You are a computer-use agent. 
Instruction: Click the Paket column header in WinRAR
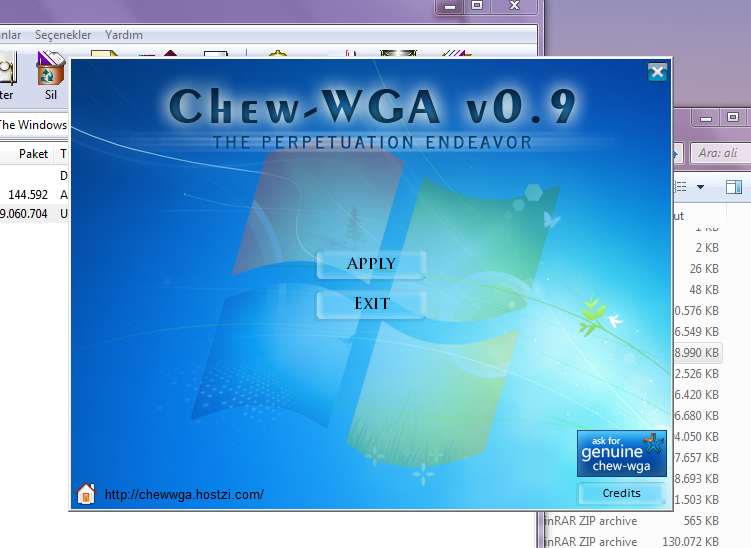pos(34,154)
